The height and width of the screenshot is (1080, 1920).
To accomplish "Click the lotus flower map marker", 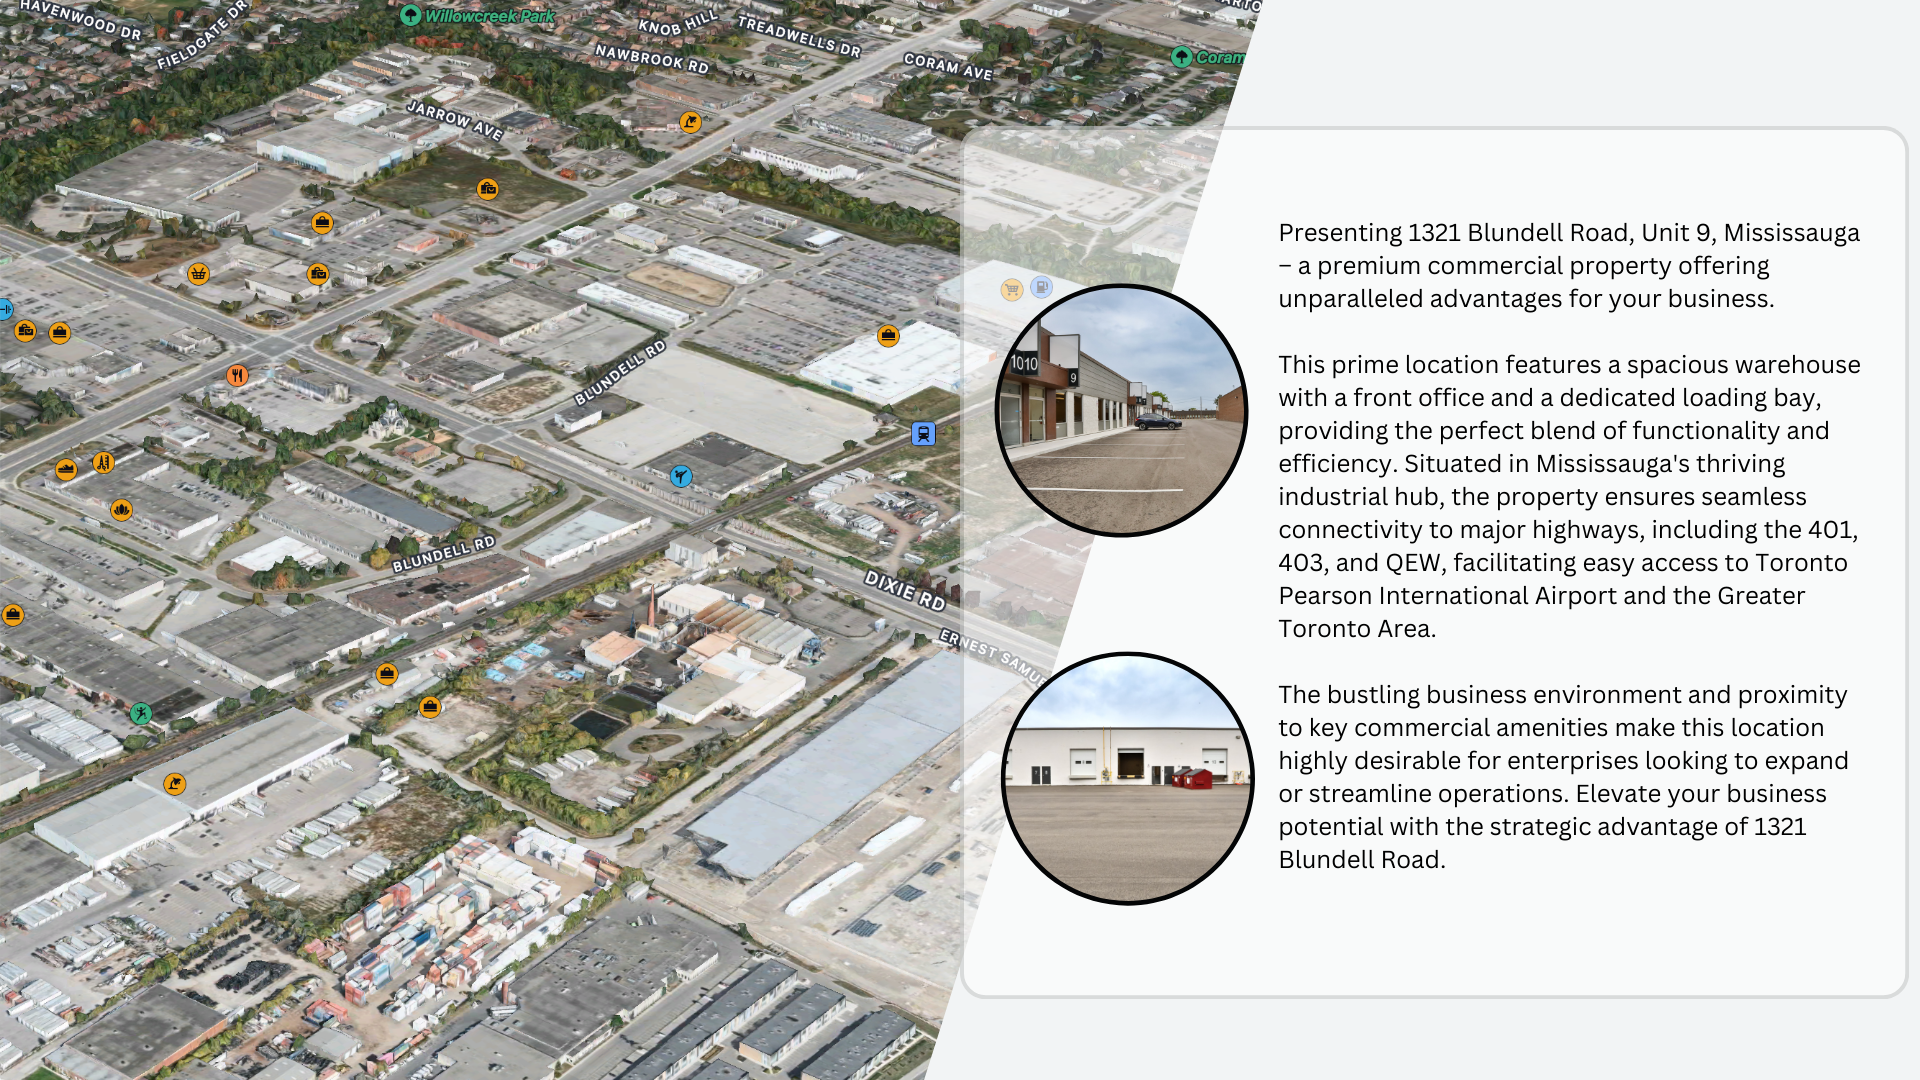I will pyautogui.click(x=121, y=510).
